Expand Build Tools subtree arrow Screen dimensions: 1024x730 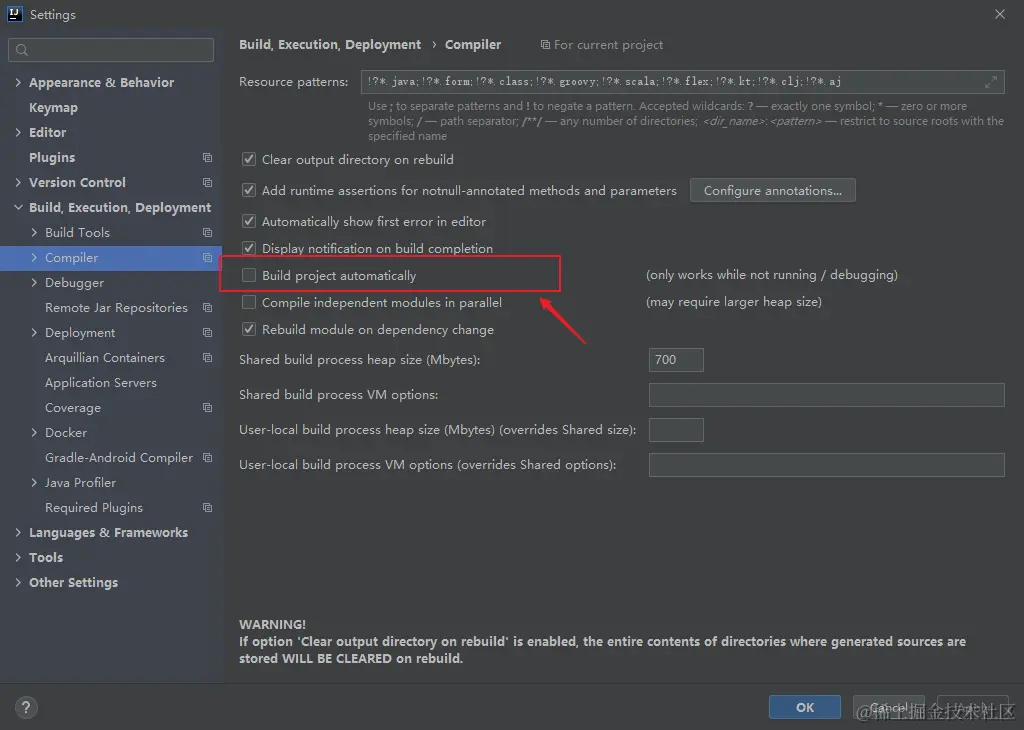(x=34, y=232)
